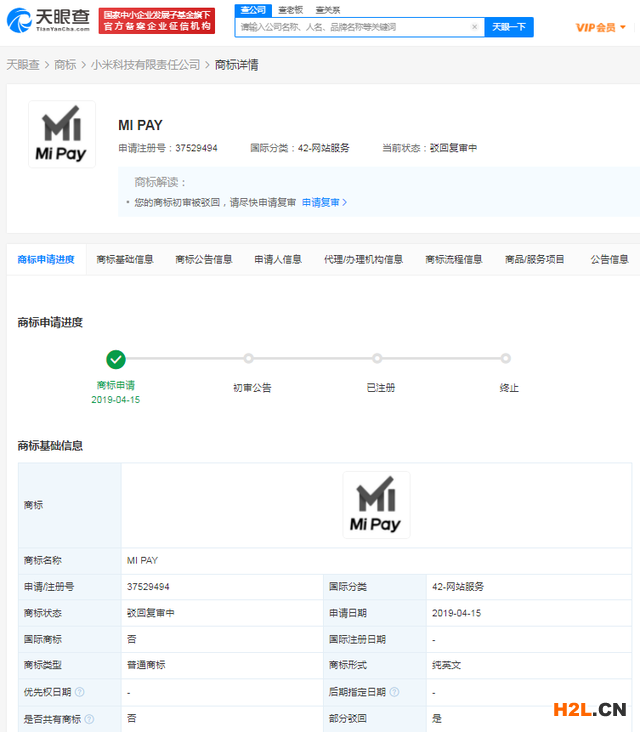Click 42-网站服务 in the 国际分类 table cell

coord(458,587)
